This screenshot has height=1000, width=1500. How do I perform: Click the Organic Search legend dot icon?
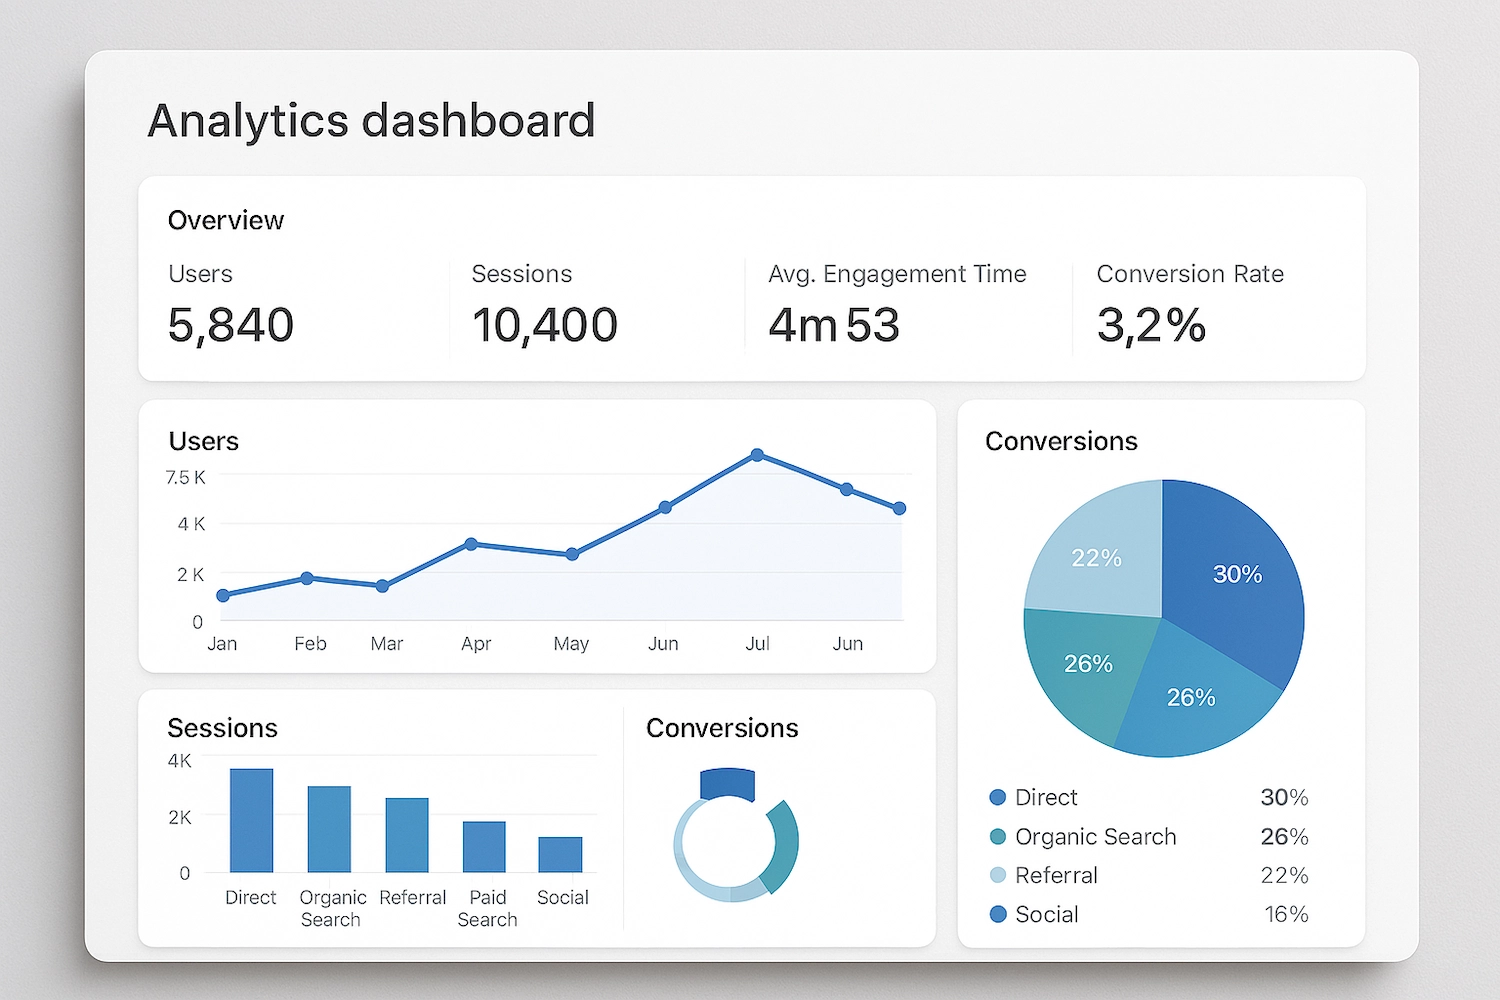point(997,836)
